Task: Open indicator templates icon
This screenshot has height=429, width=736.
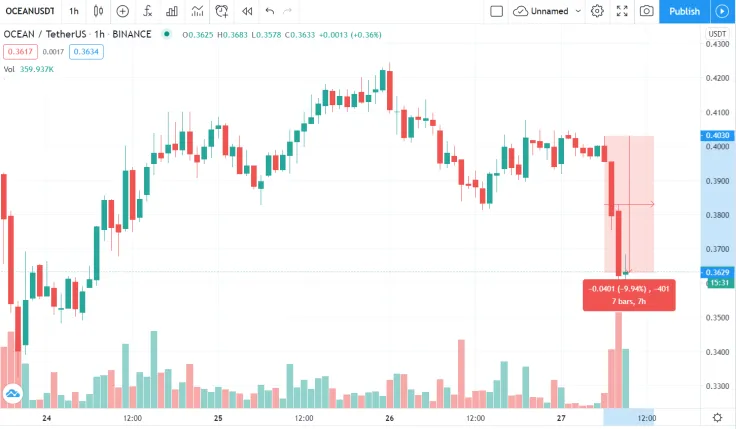Action: point(197,11)
